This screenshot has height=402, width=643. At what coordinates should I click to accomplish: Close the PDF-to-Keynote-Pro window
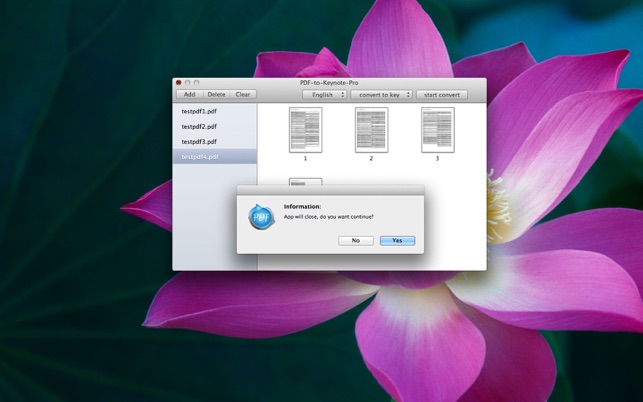179,82
